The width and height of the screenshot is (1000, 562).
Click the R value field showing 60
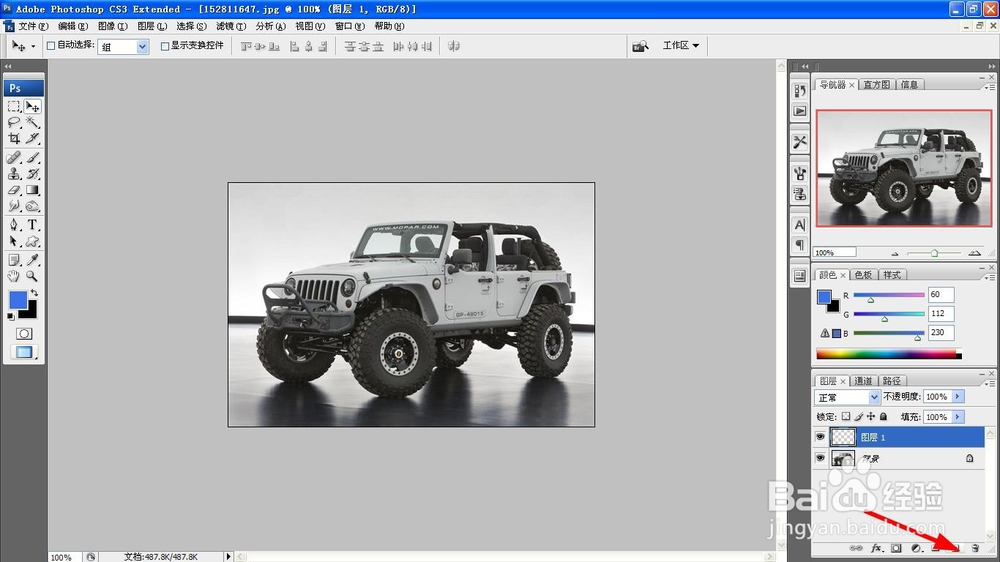(941, 294)
